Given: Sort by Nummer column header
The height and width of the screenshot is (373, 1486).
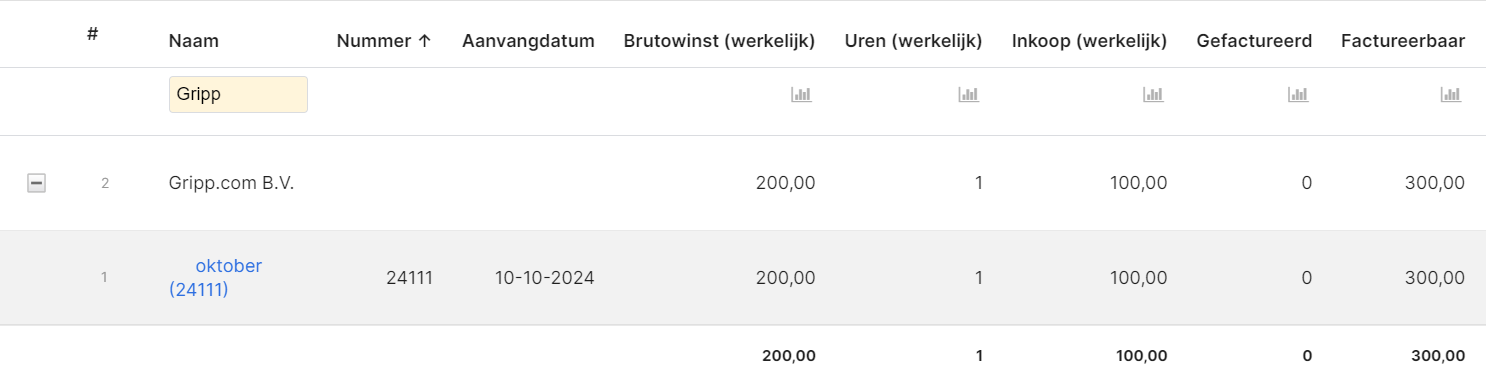Looking at the screenshot, I should click(384, 41).
